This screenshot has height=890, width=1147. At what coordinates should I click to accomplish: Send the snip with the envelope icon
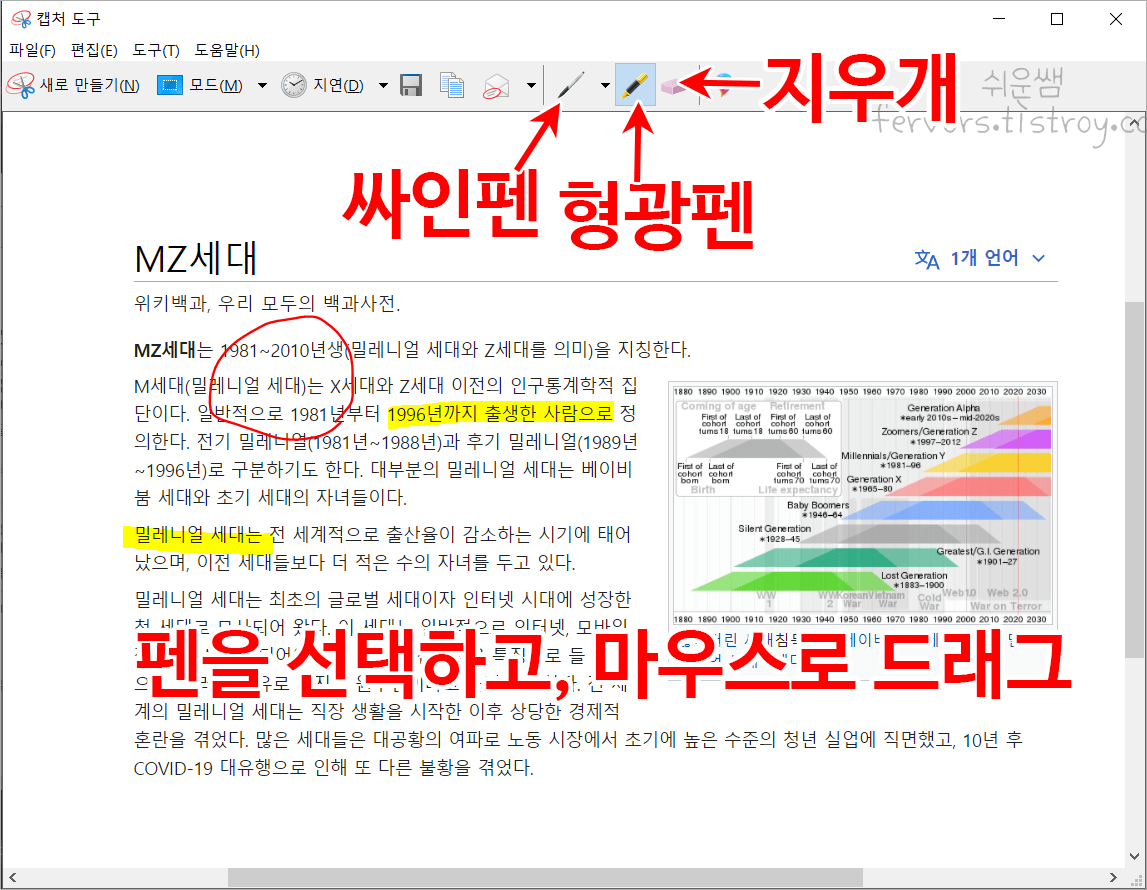(497, 86)
